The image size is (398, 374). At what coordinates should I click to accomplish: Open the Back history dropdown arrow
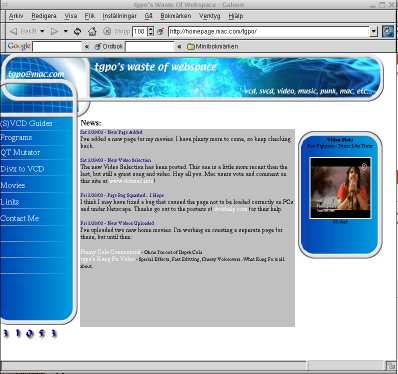point(42,31)
